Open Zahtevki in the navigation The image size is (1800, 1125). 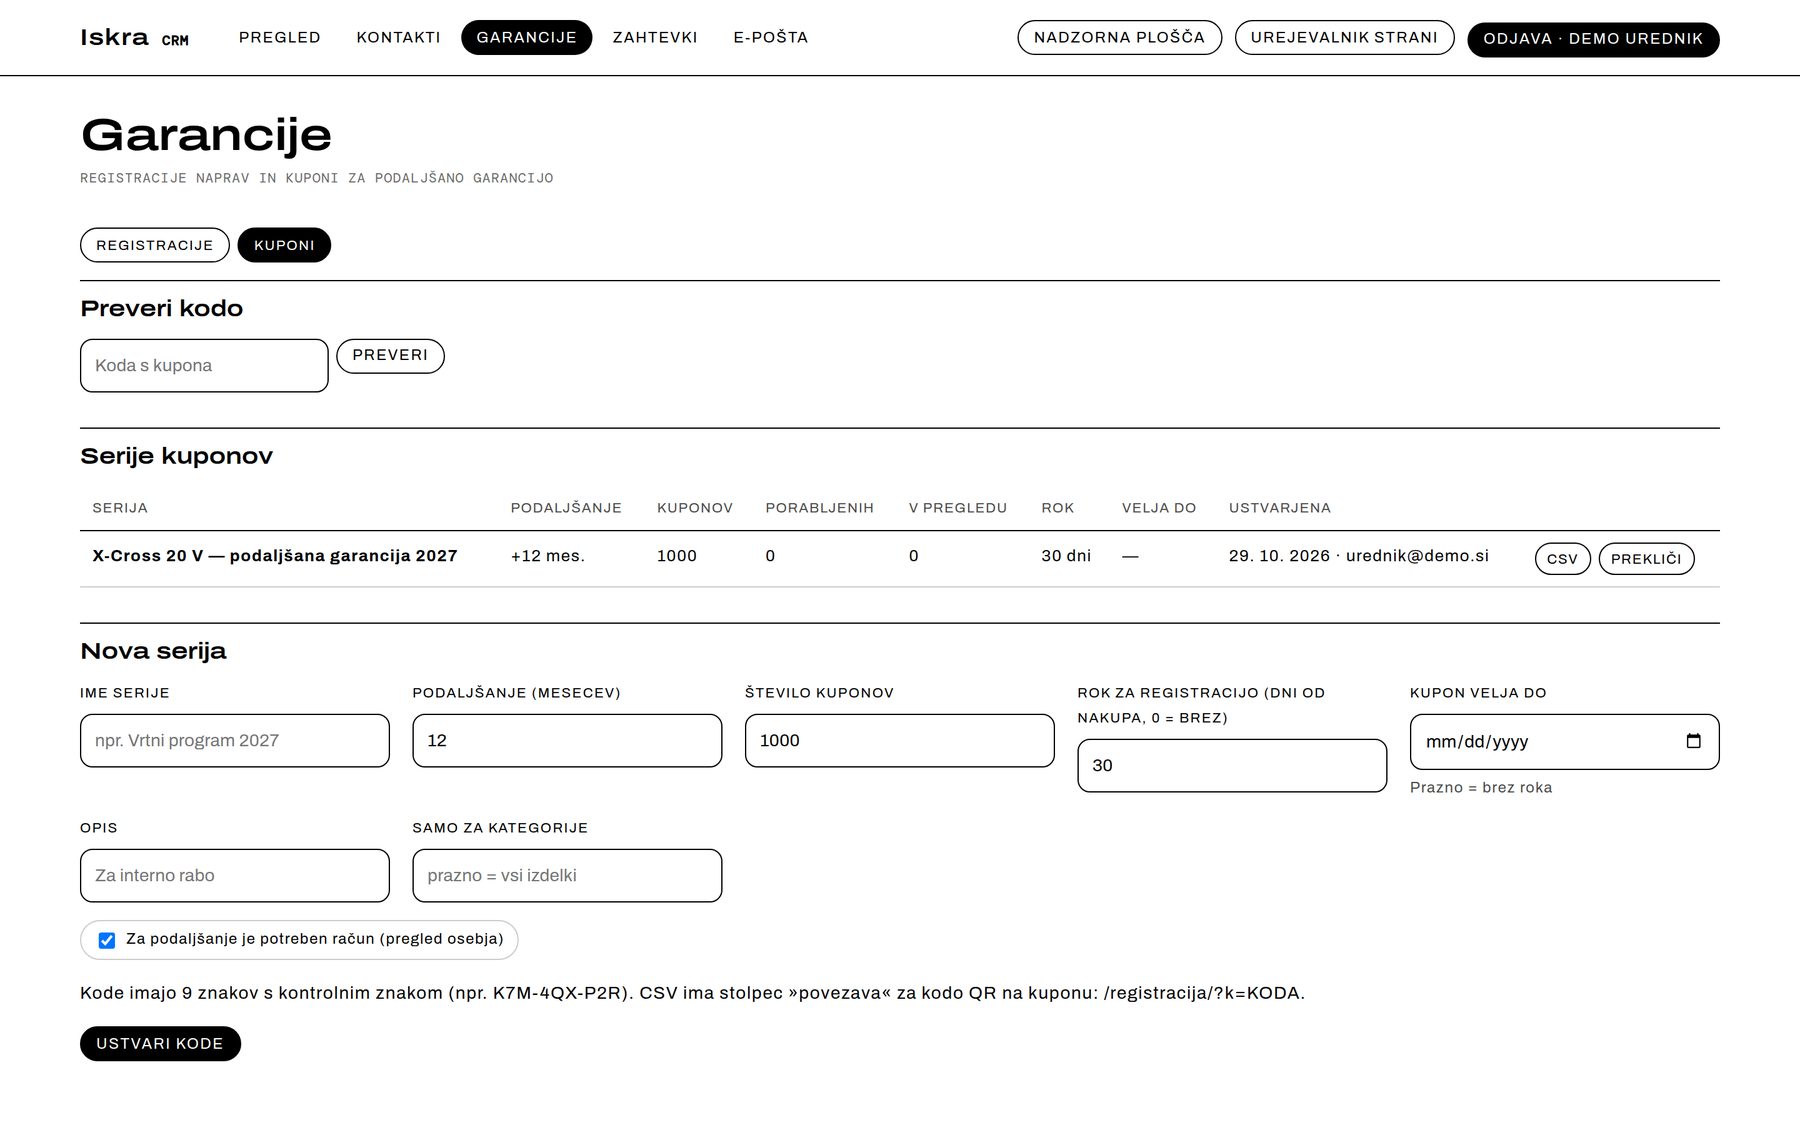point(655,37)
